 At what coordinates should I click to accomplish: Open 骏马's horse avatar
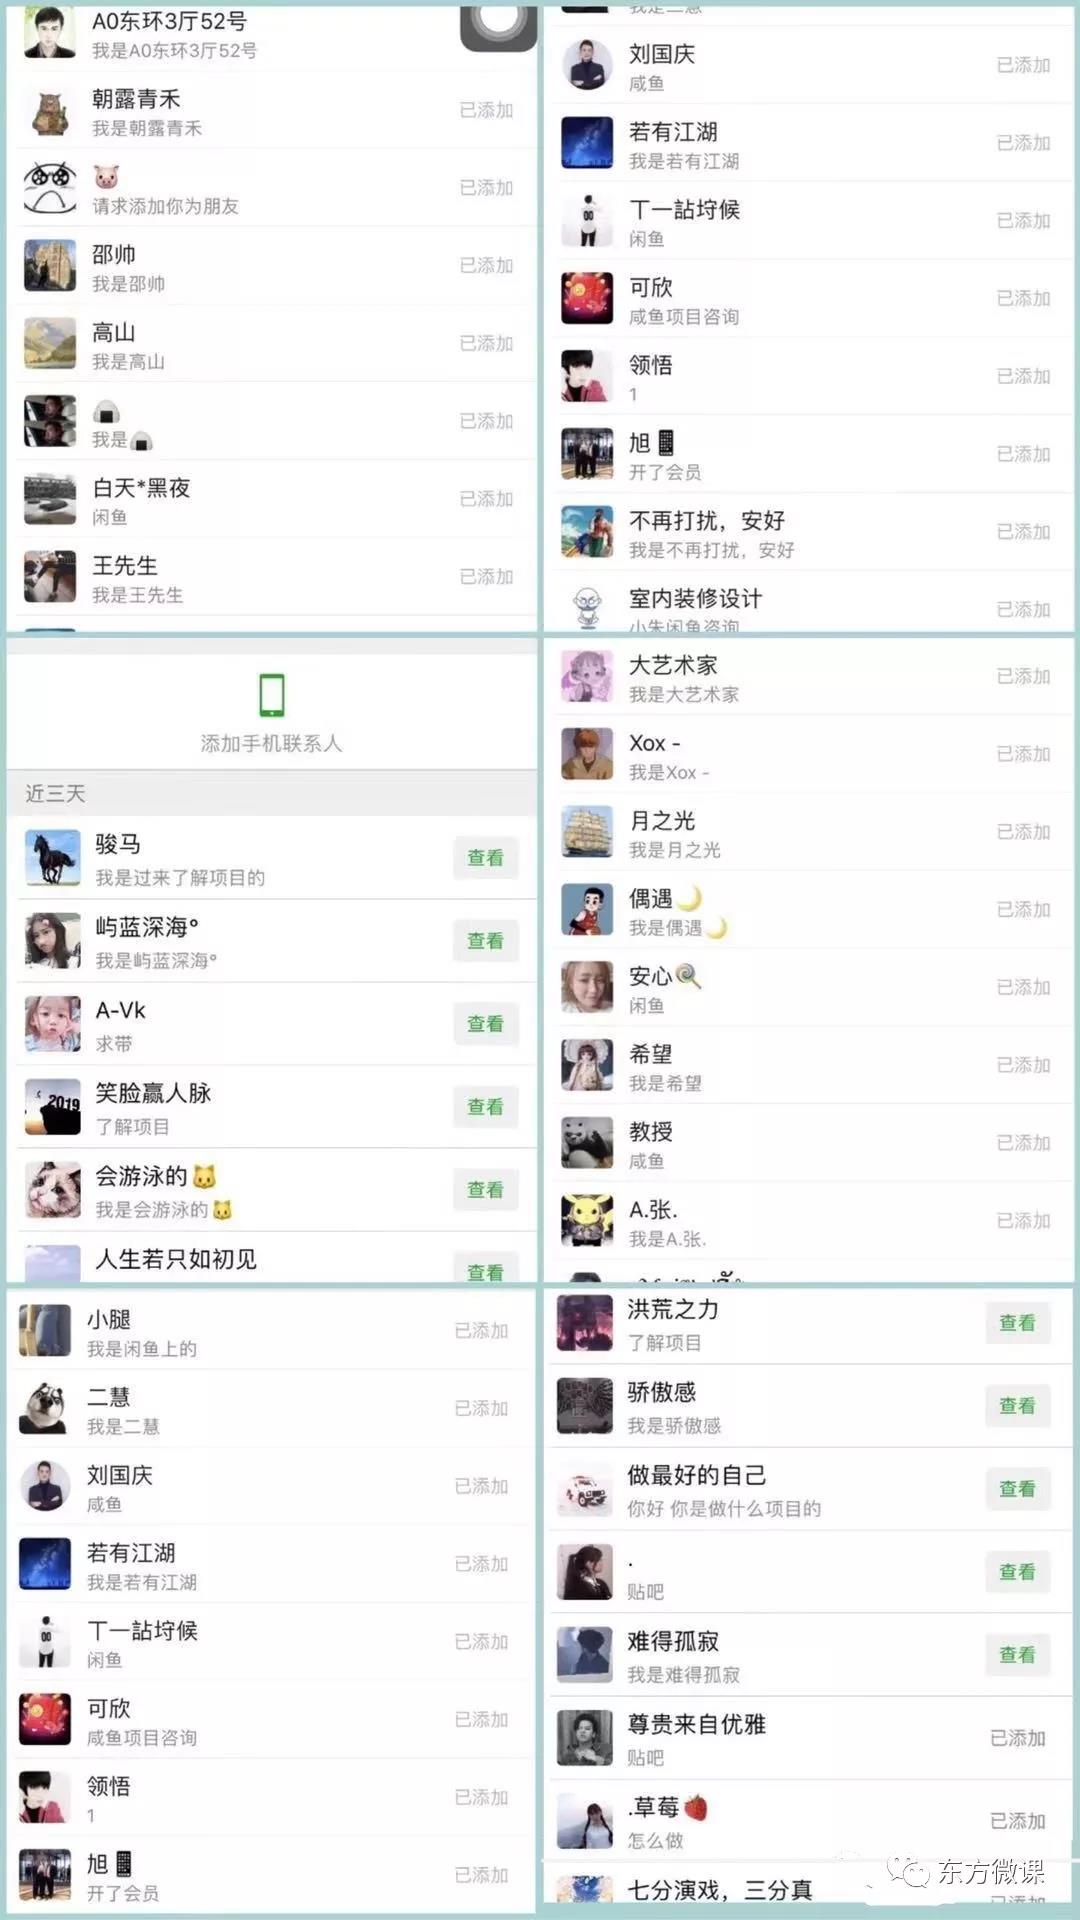53,858
